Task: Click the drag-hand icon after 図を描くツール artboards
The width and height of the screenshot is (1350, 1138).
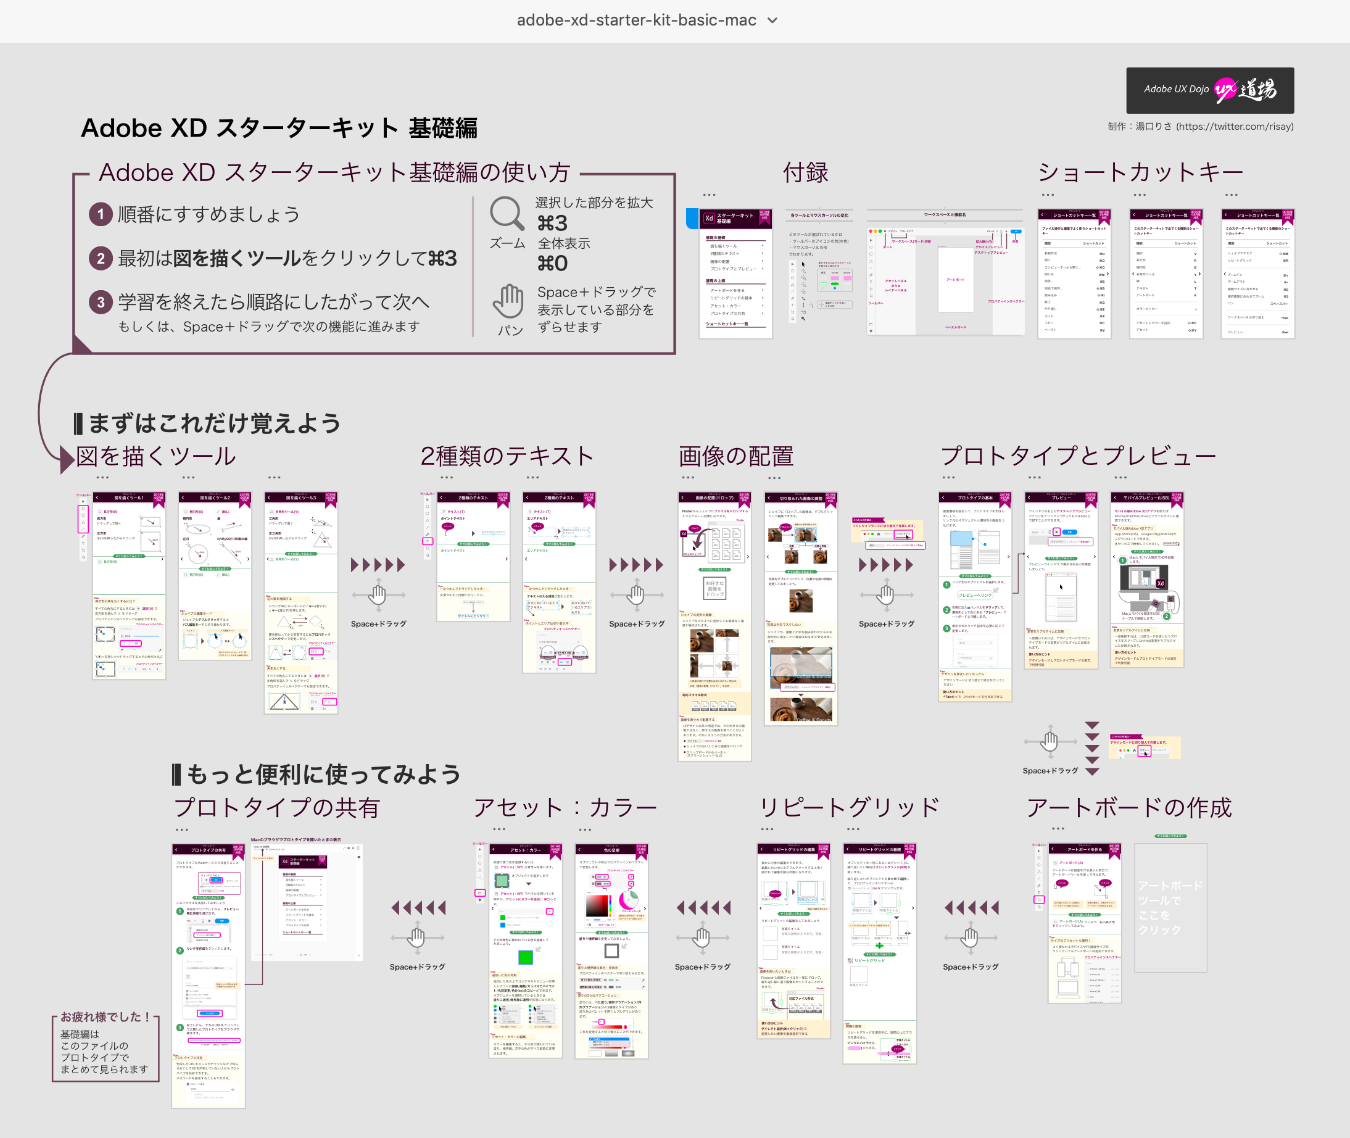Action: click(x=378, y=596)
